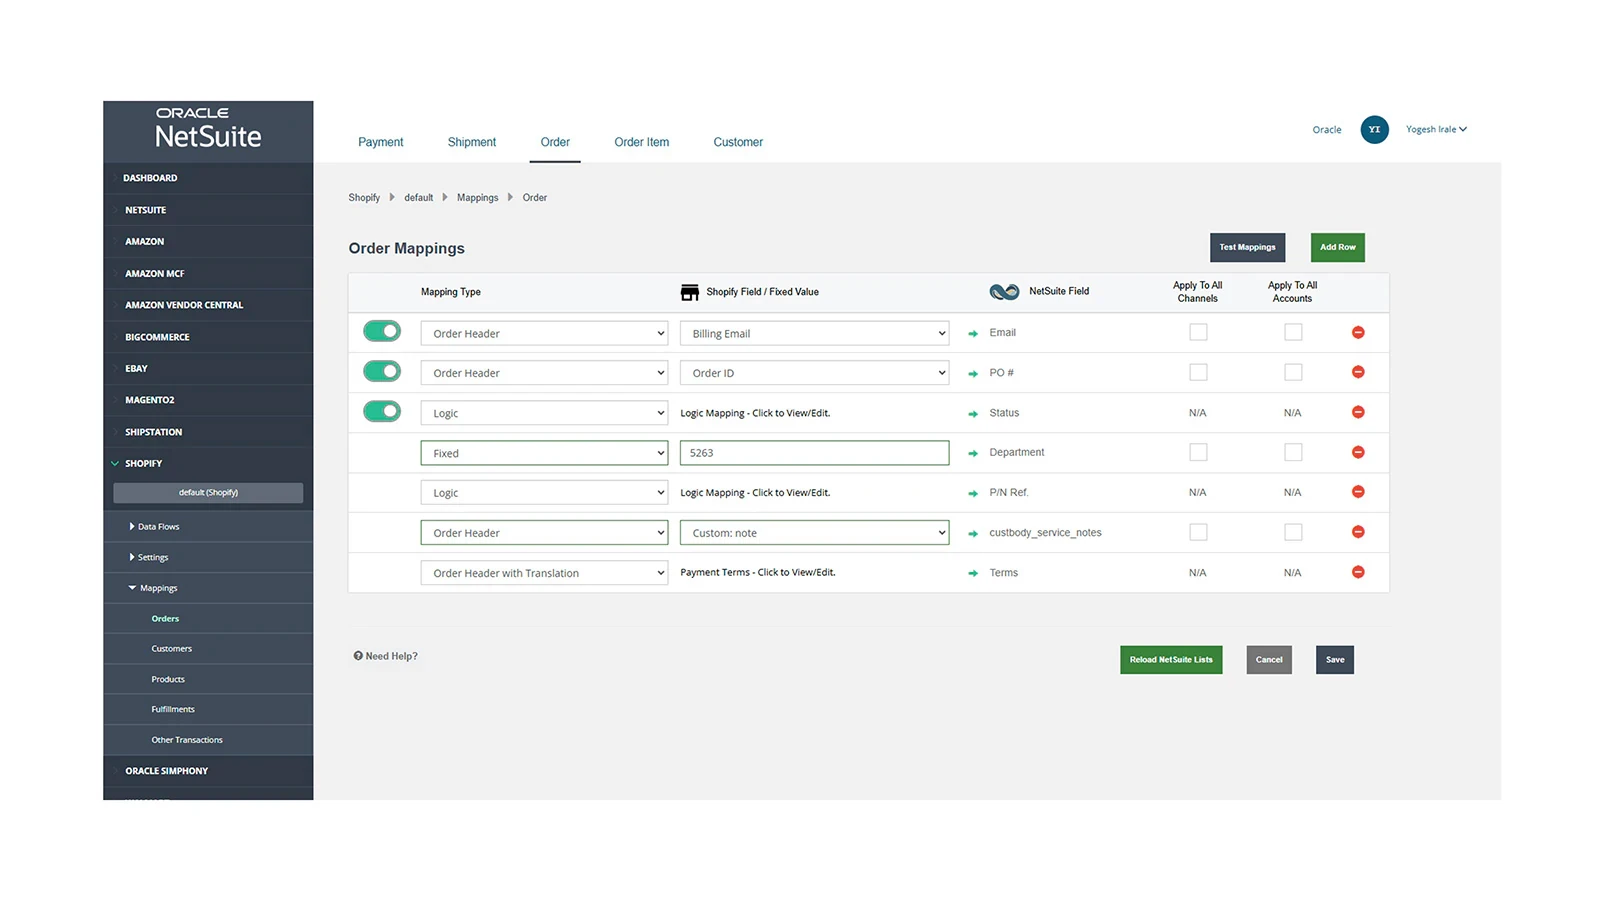The width and height of the screenshot is (1600, 900).
Task: Switch to the Payment tab
Action: pos(381,142)
